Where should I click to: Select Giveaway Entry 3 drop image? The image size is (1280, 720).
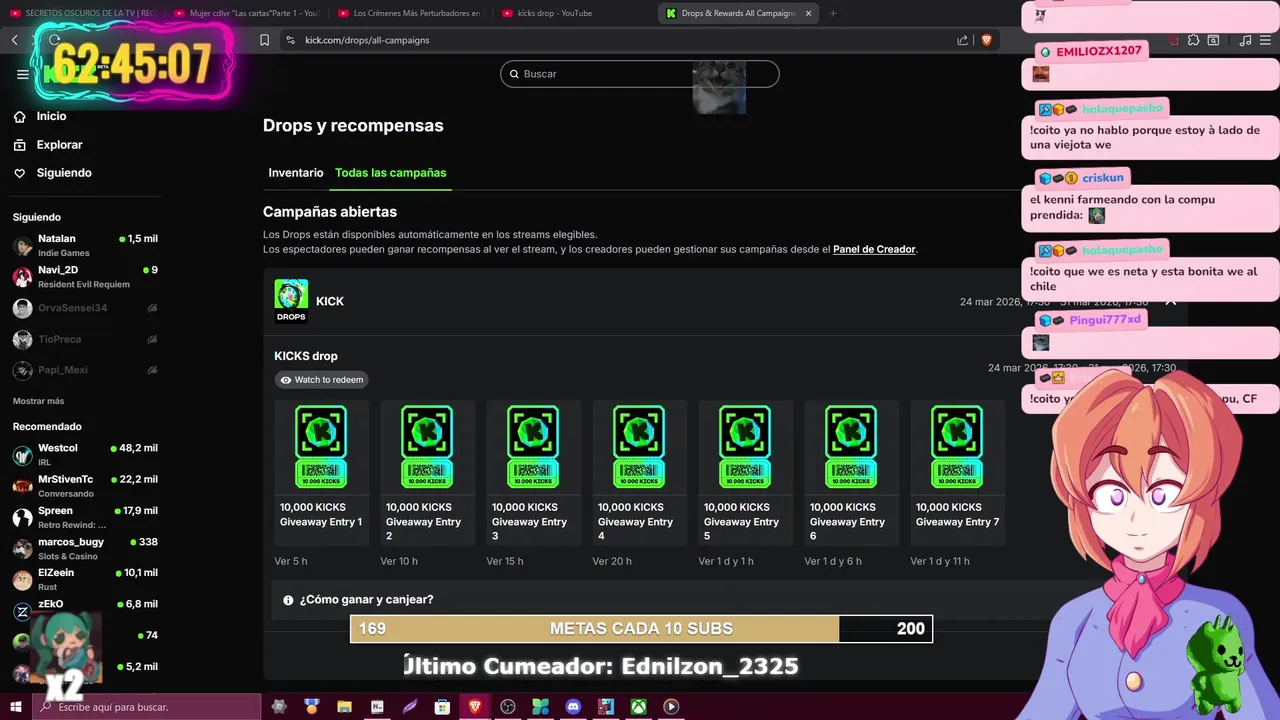533,446
